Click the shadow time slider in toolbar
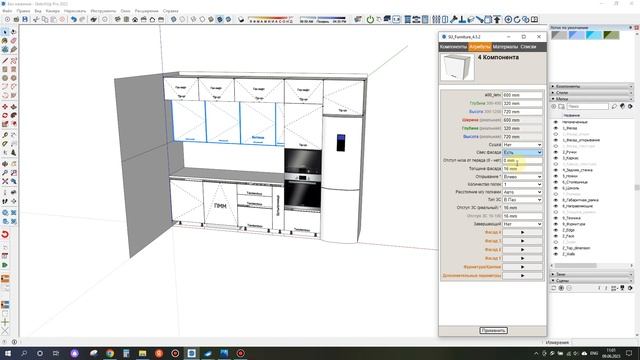 [x=322, y=19]
